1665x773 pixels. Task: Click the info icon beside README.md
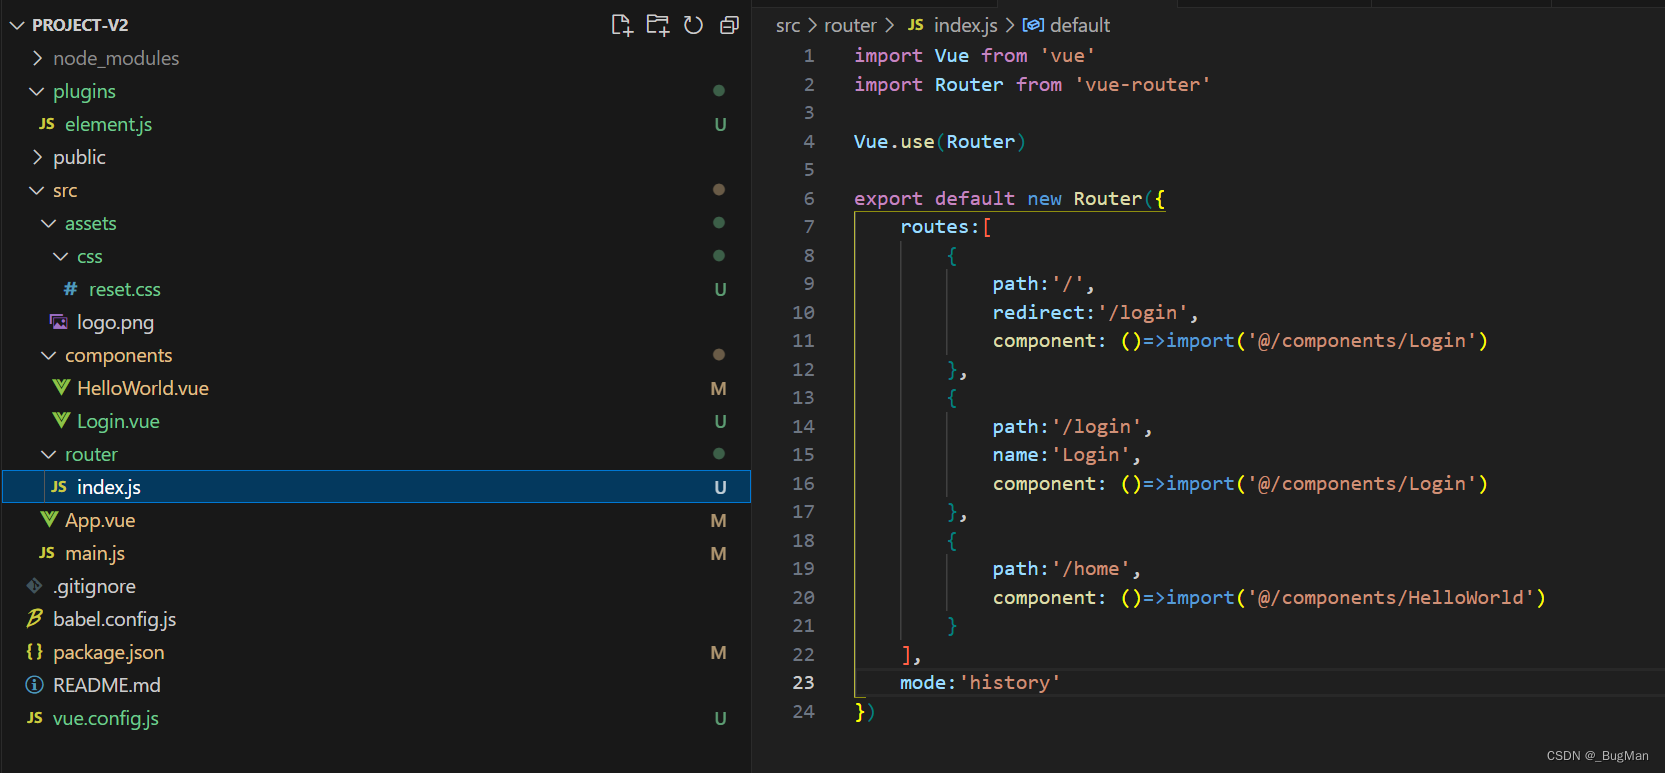[35, 685]
